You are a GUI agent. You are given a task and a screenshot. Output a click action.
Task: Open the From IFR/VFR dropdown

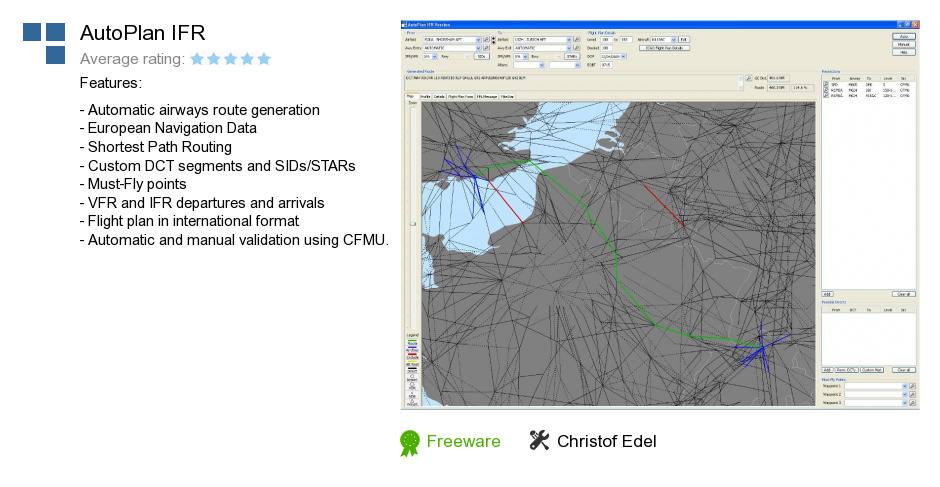[435, 56]
